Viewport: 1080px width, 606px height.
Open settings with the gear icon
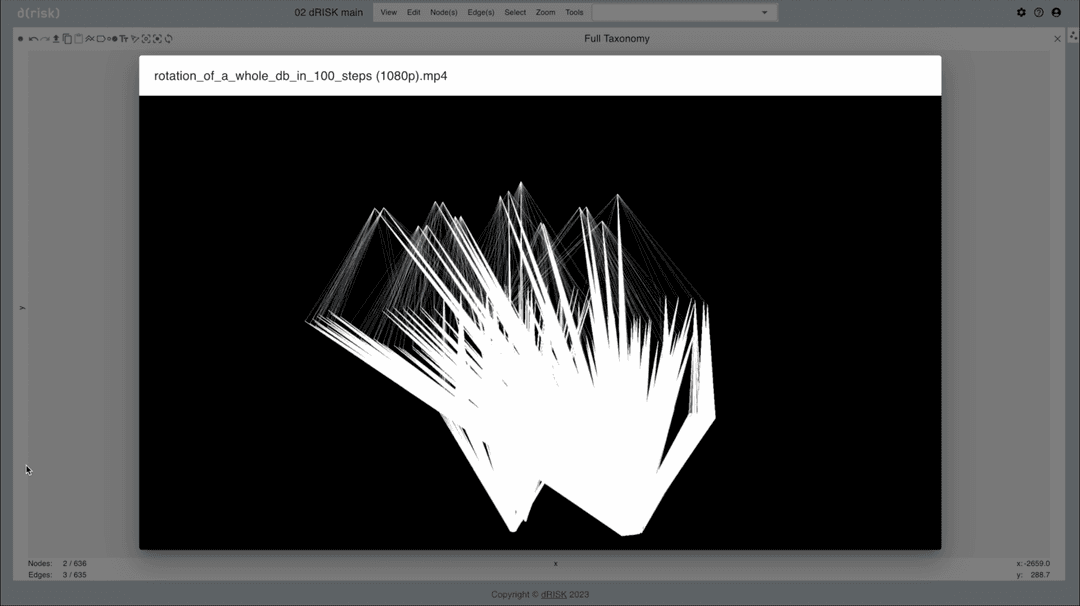tap(1021, 13)
